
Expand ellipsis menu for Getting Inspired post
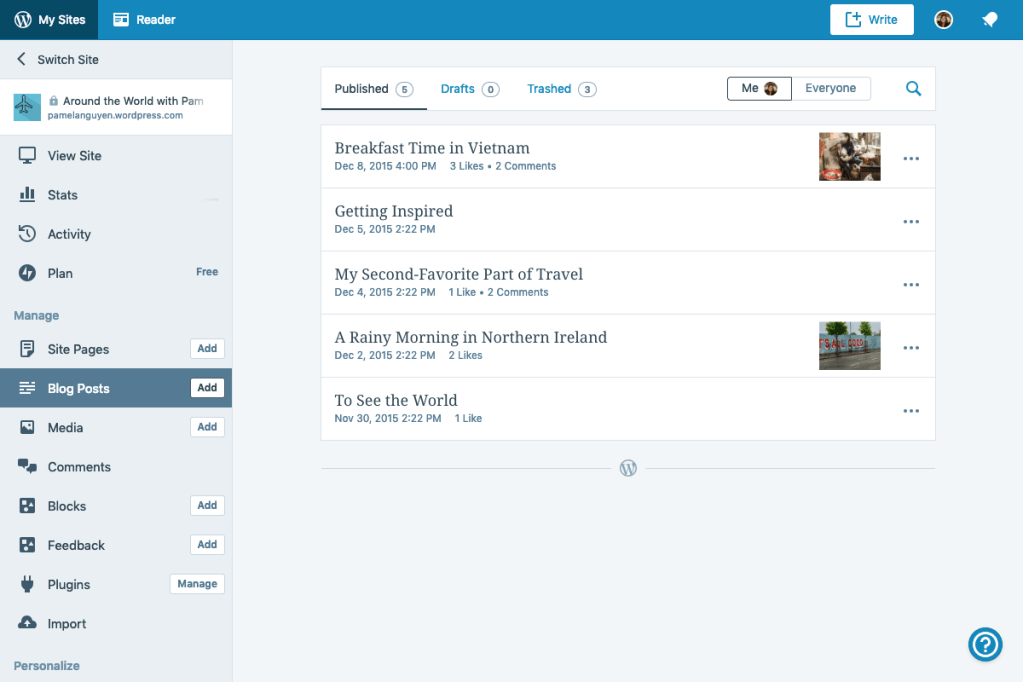pyautogui.click(x=911, y=221)
